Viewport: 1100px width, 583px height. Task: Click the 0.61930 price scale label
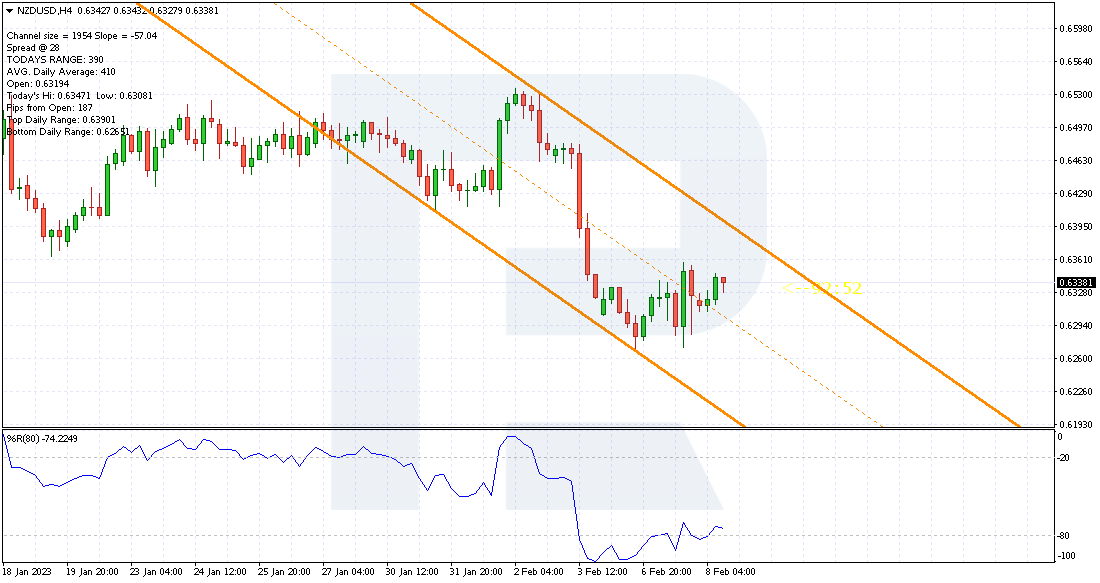[x=1076, y=424]
